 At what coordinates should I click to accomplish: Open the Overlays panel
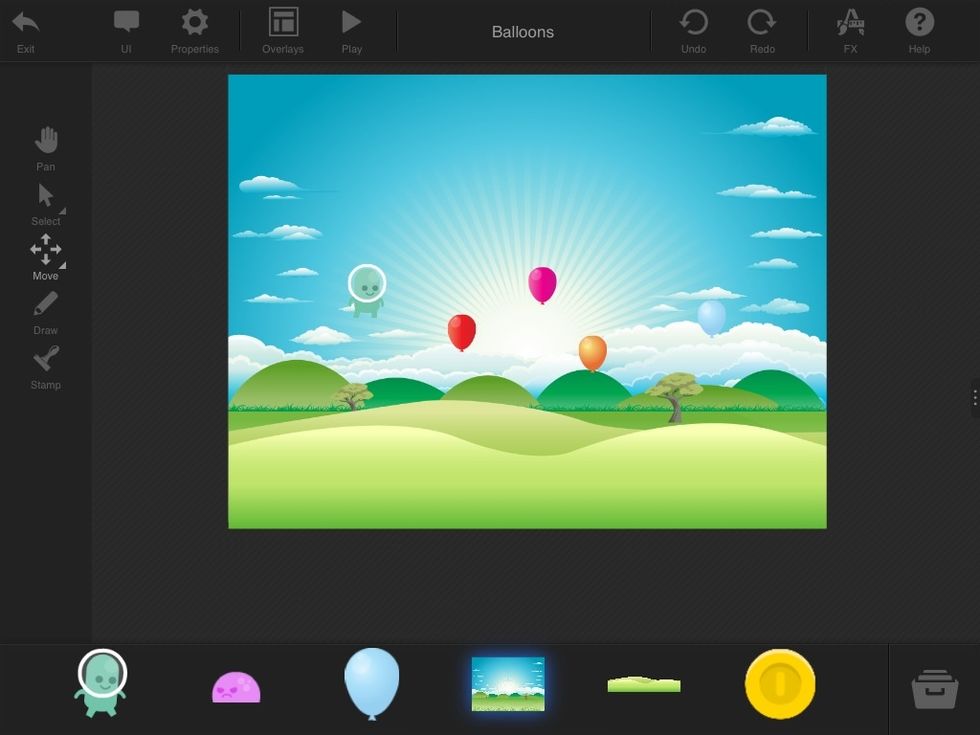[x=282, y=22]
